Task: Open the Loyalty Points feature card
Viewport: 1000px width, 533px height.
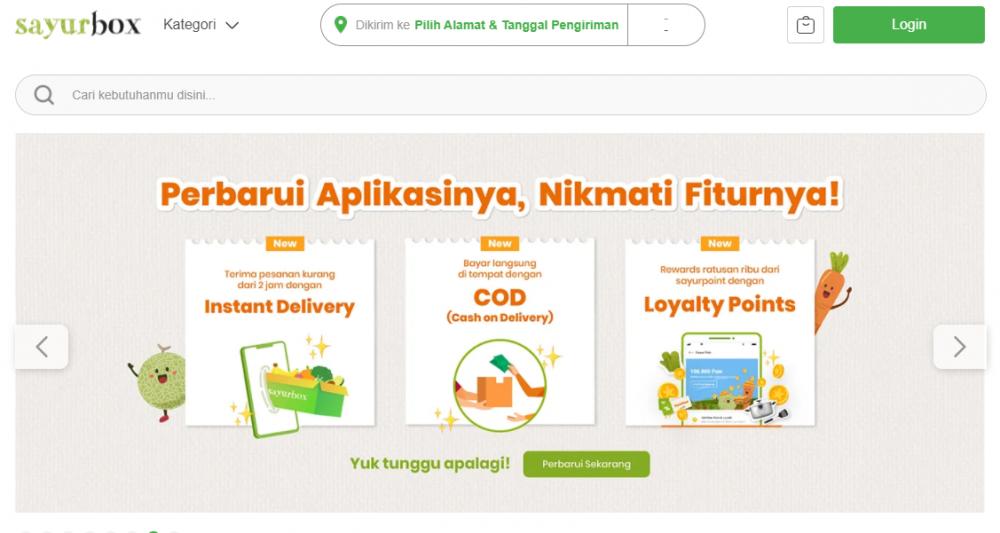Action: coord(720,332)
